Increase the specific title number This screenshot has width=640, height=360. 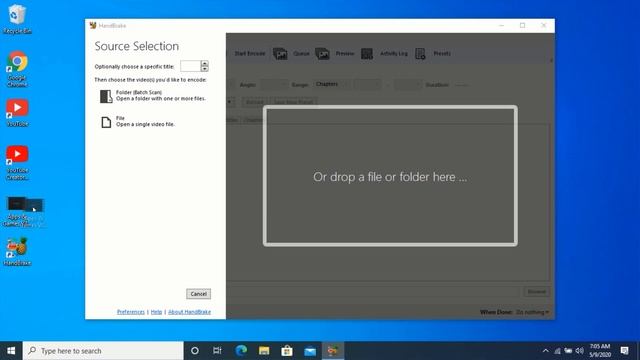(x=204, y=63)
